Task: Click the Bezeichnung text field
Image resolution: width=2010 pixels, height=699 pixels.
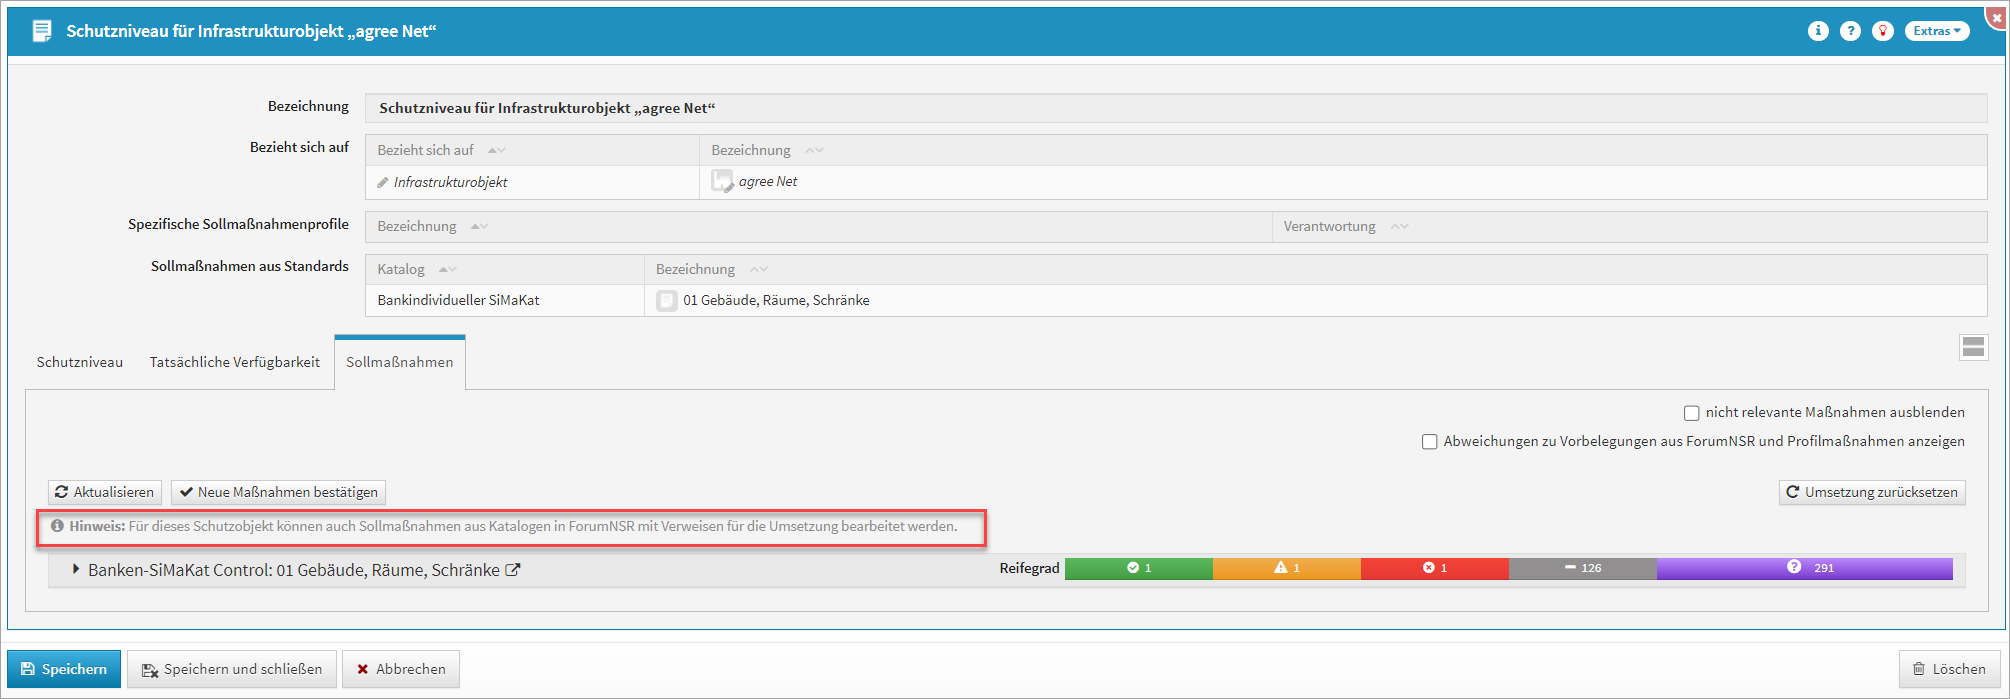Action: click(x=1175, y=108)
